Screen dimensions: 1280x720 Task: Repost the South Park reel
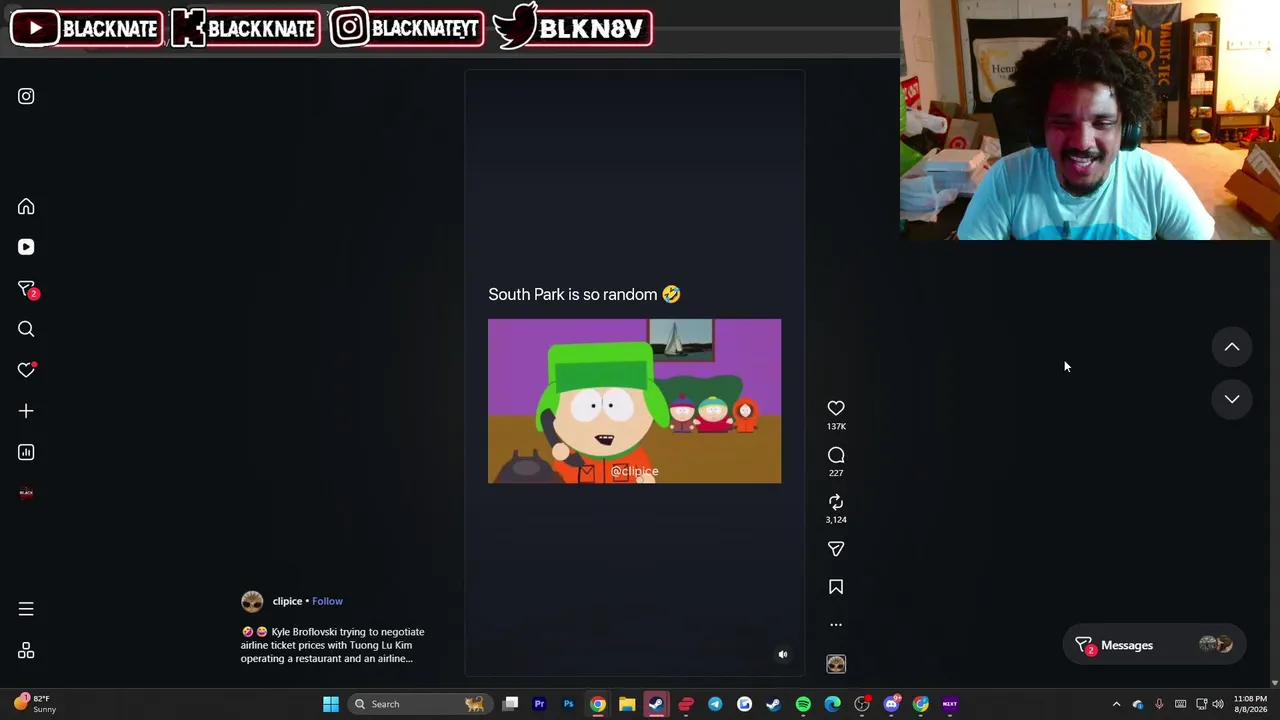(x=836, y=502)
